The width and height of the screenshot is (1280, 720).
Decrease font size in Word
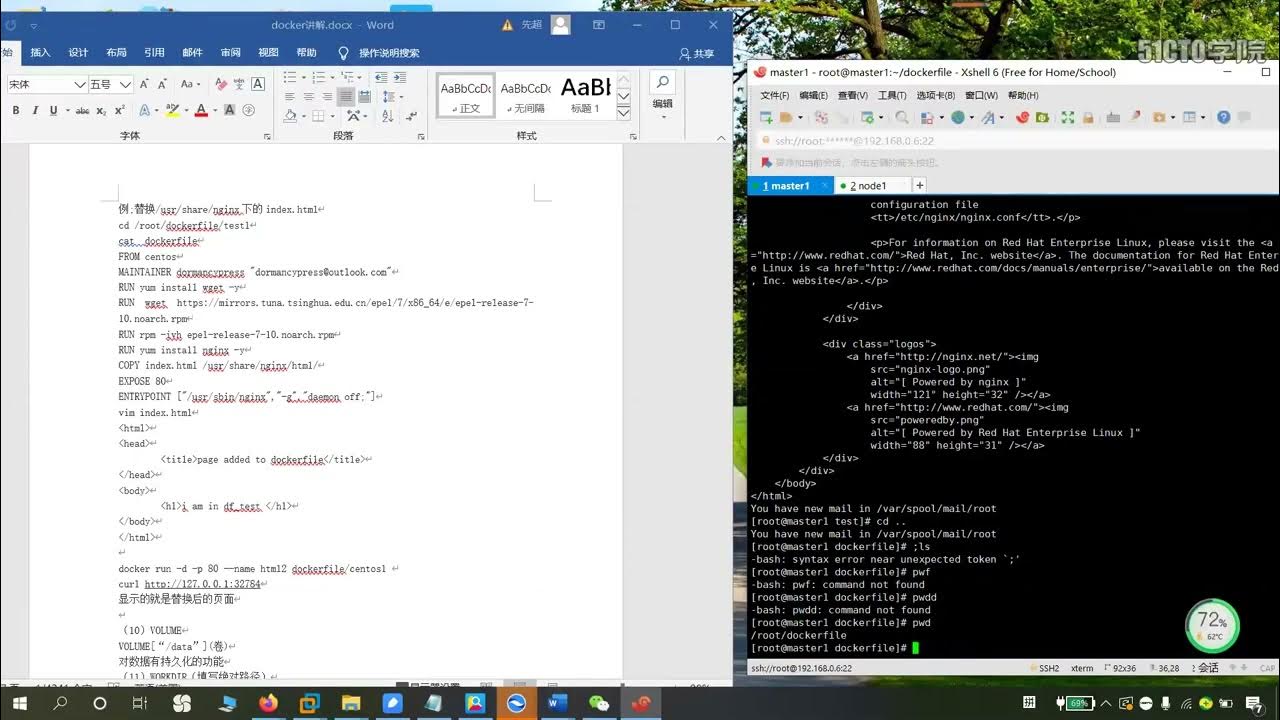[x=162, y=85]
